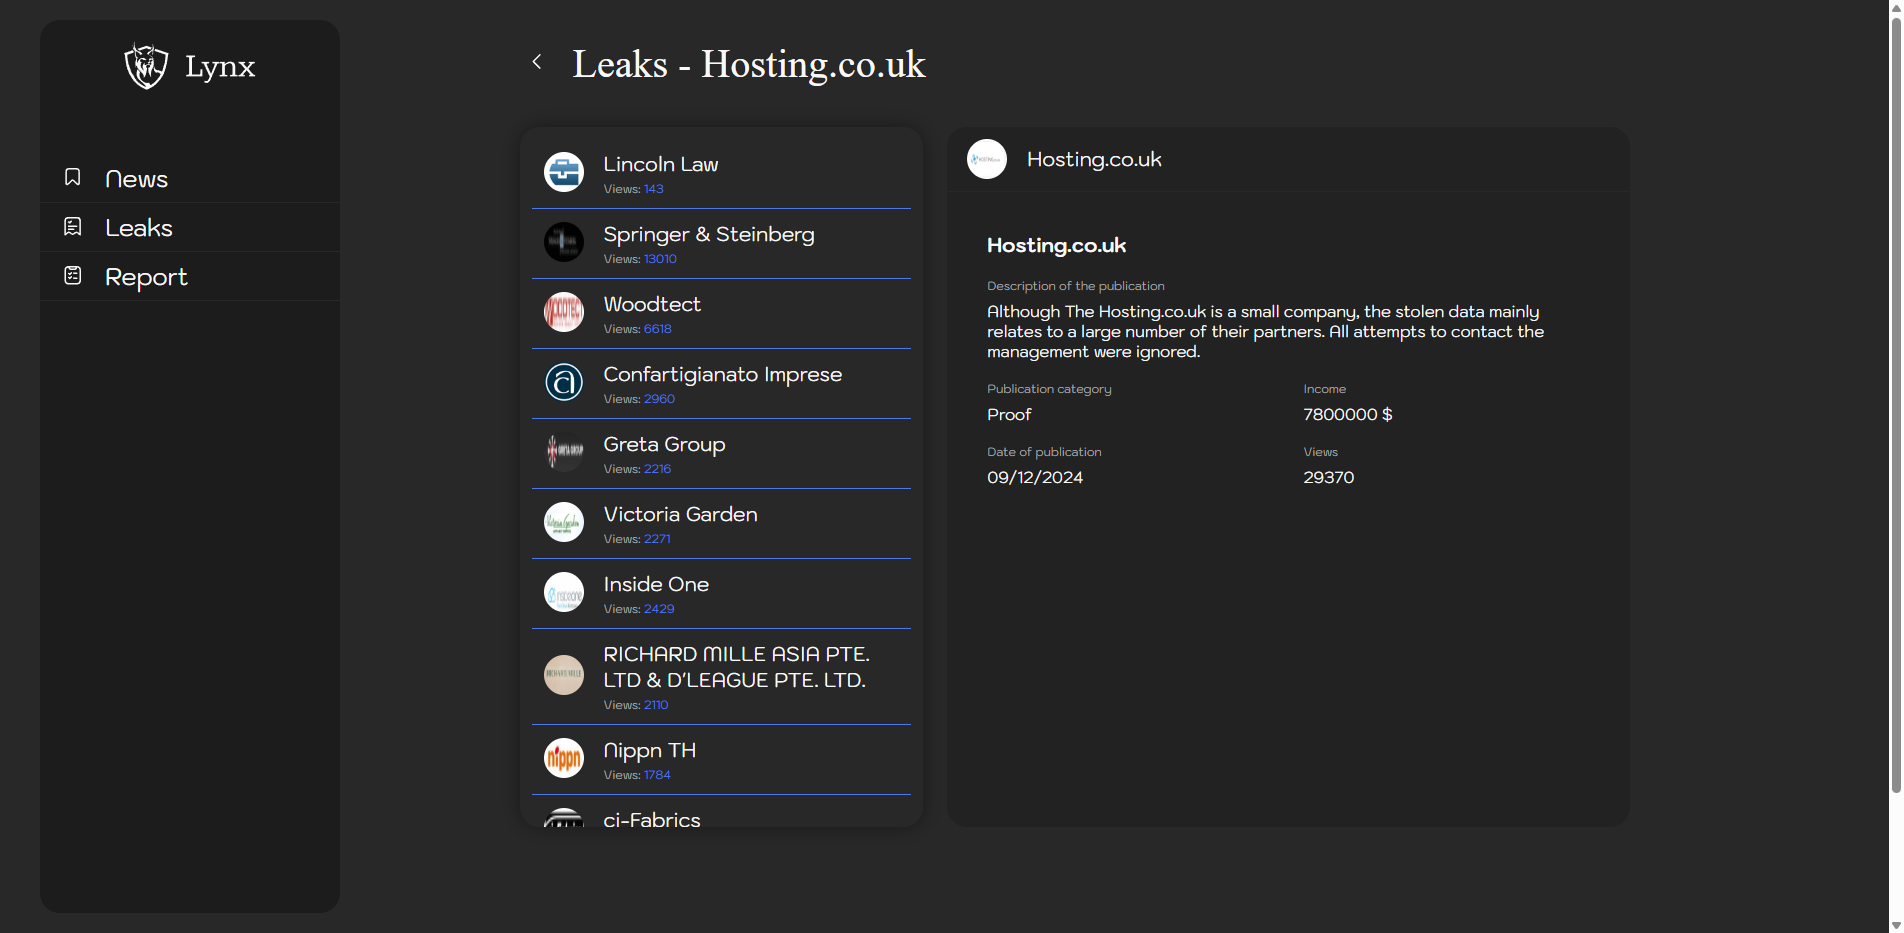Select the RICHARD MILLE ASIA PTE. LTD entry
The width and height of the screenshot is (1904, 933).
[736, 667]
